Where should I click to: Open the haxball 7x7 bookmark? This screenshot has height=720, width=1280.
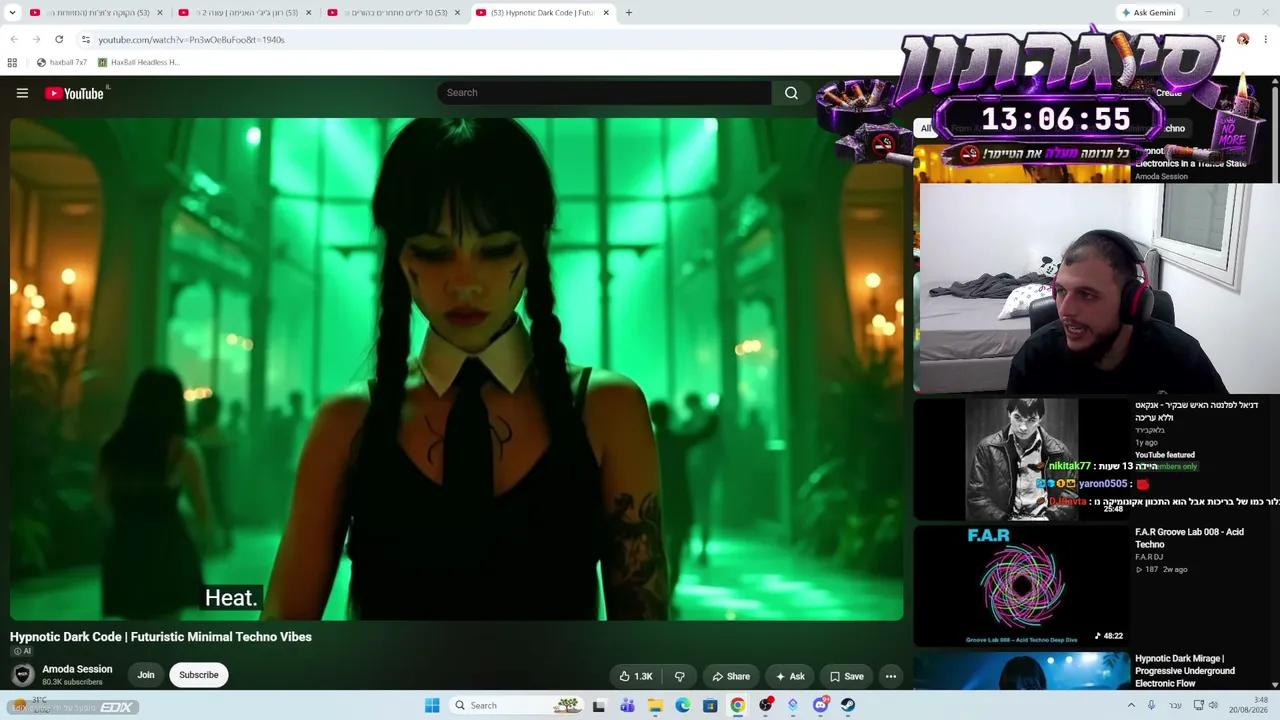[x=61, y=62]
